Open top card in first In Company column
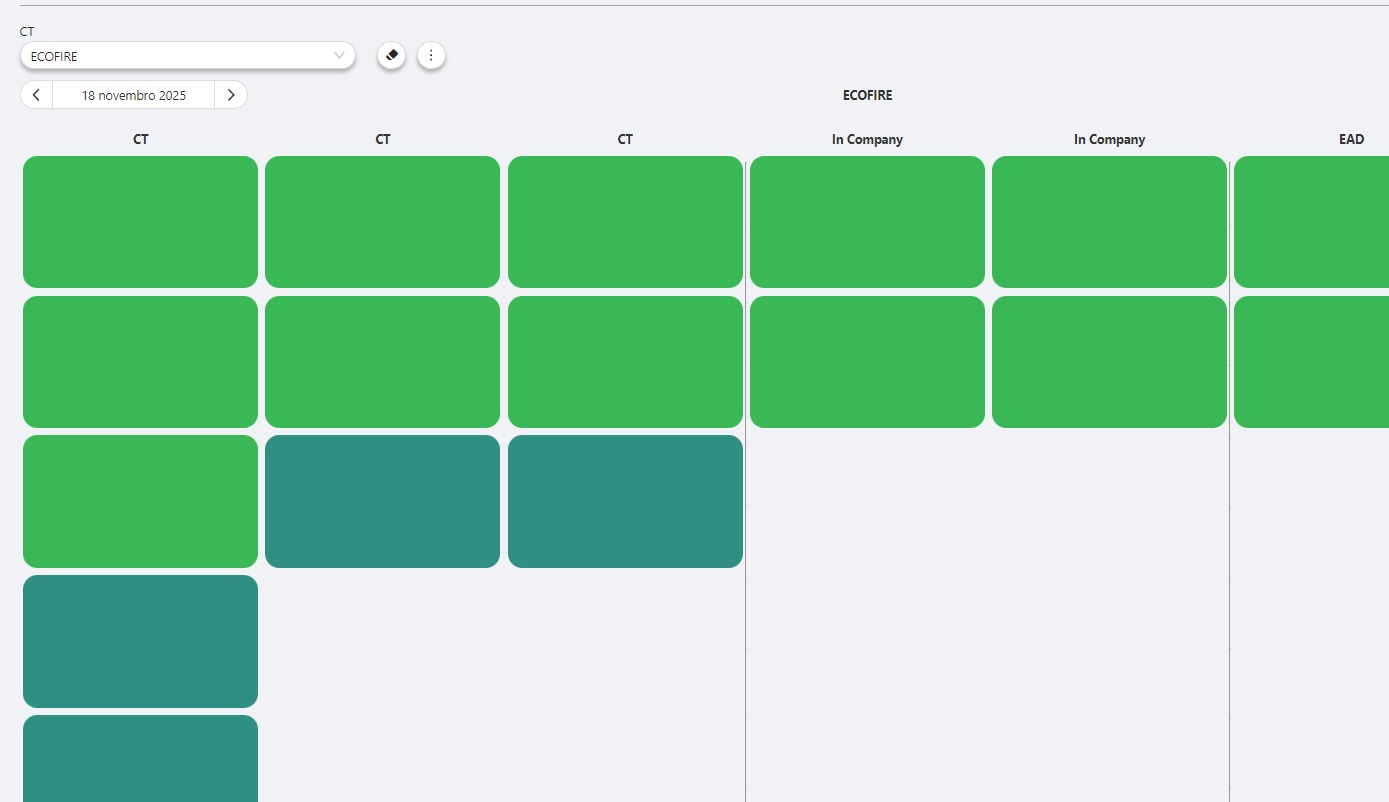This screenshot has height=802, width=1389. pyautogui.click(x=867, y=222)
